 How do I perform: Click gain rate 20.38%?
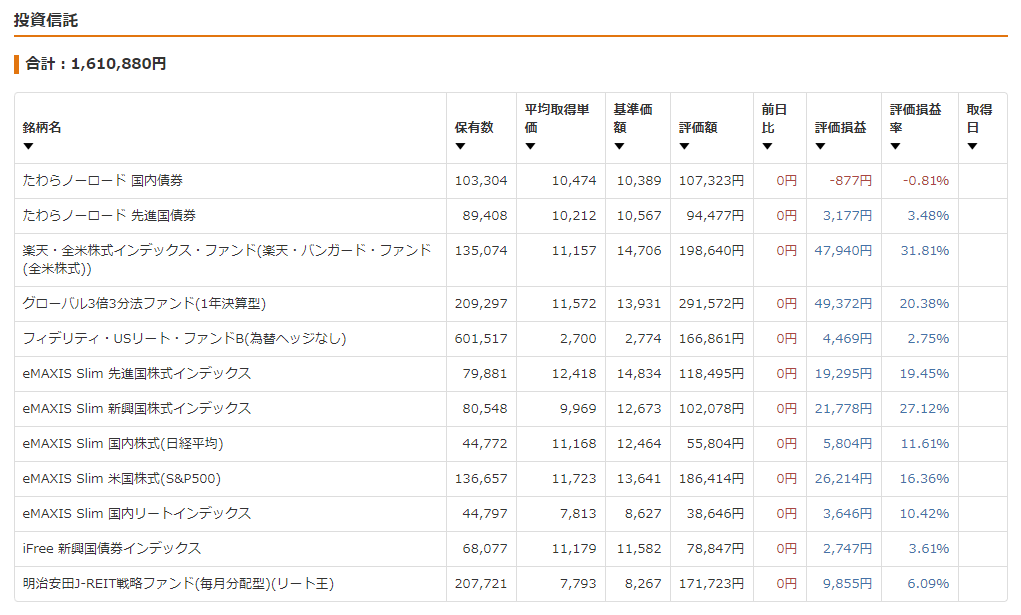925,304
